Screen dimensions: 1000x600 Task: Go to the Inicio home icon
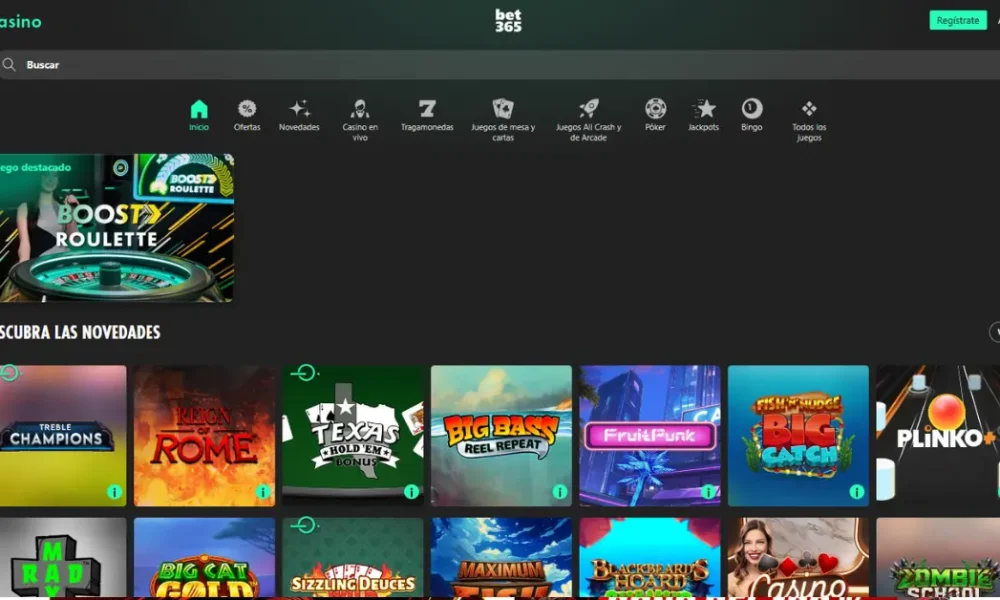click(199, 109)
